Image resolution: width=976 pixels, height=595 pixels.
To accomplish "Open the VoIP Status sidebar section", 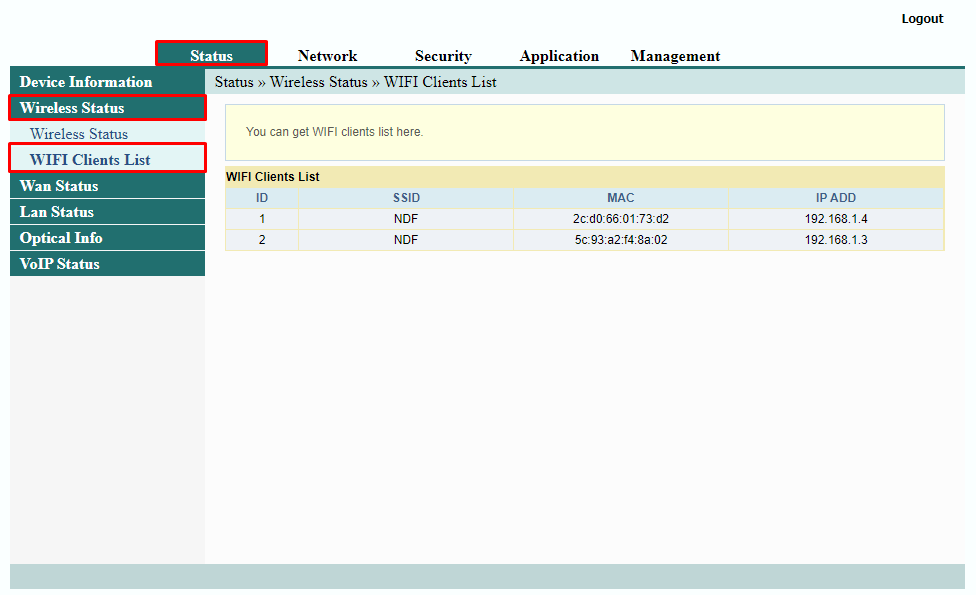I will tap(60, 264).
